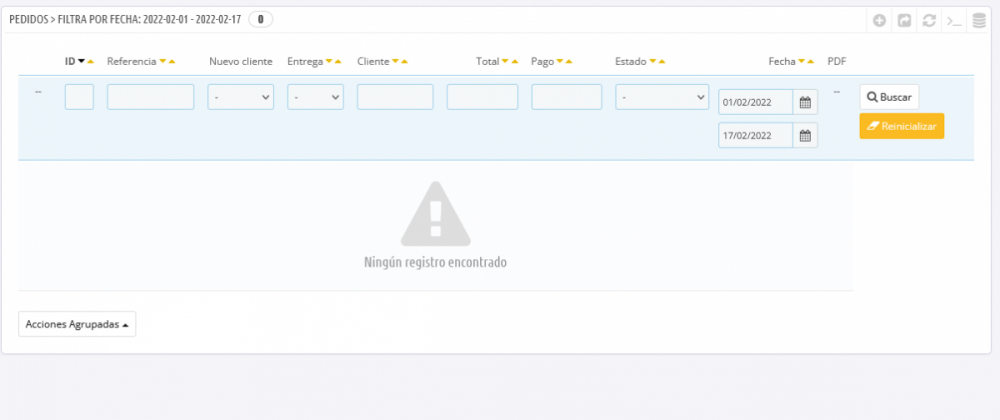Screen dimensions: 1000x420
Task: Open calendar for the 17/02/2022 end date
Action: [x=805, y=135]
